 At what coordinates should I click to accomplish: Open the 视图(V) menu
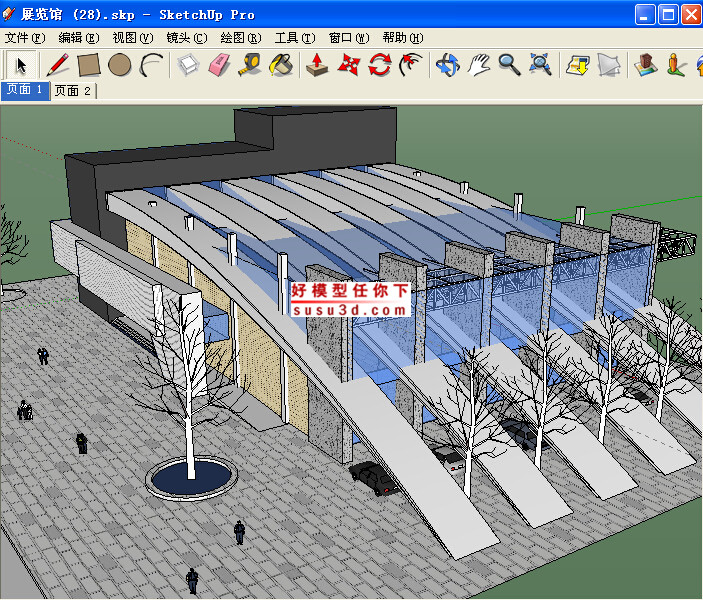[x=133, y=38]
